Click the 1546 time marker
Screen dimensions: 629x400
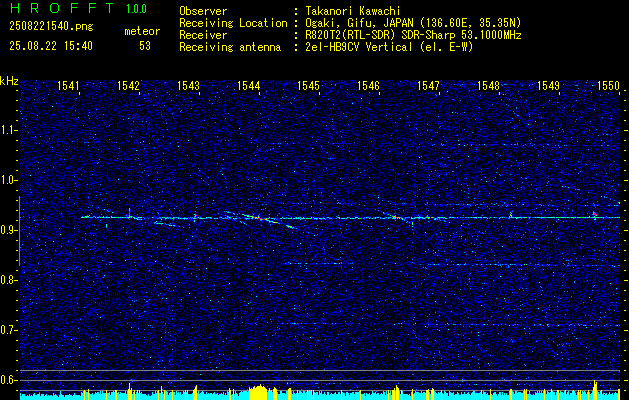(368, 86)
